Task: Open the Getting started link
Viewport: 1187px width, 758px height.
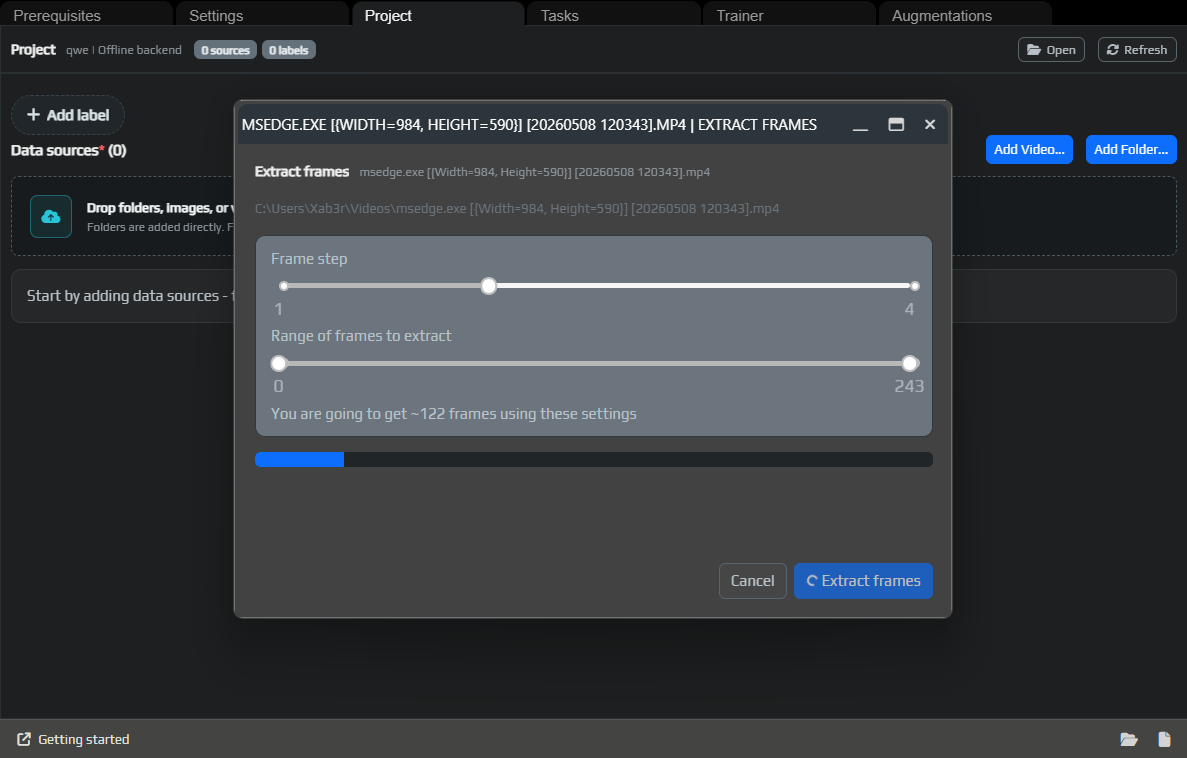Action: [x=73, y=739]
